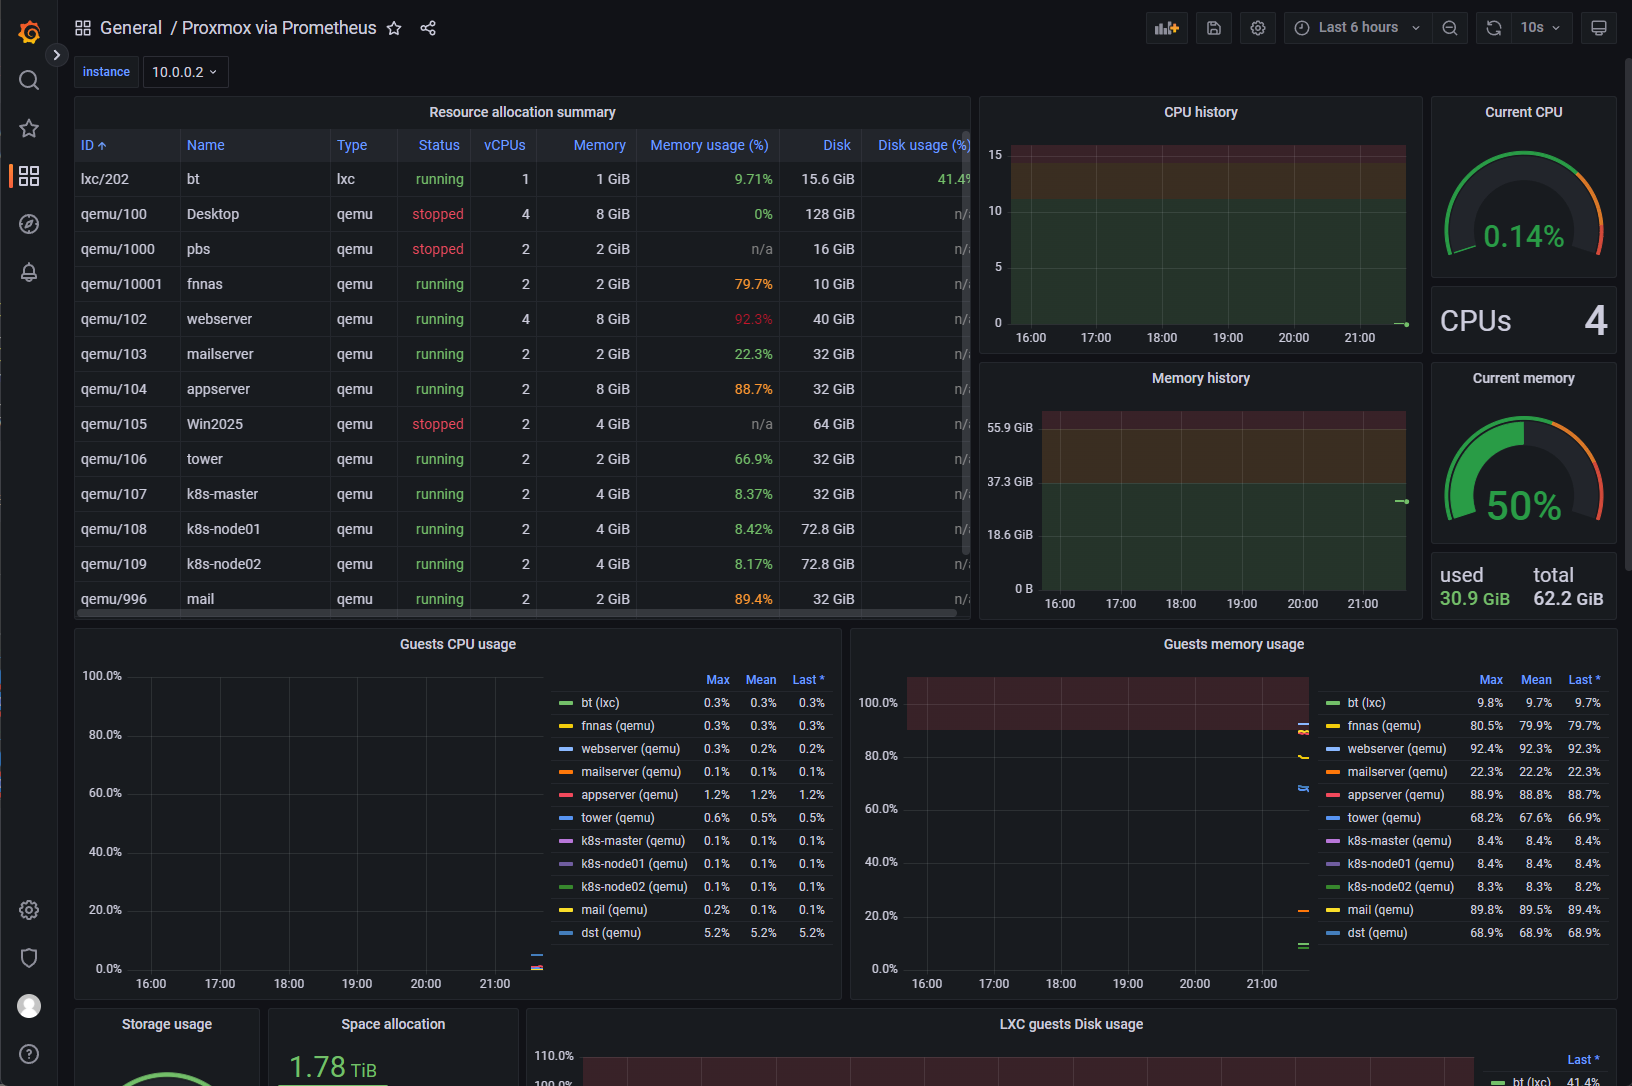This screenshot has height=1086, width=1632.
Task: Click the table's vertical scrollbar
Action: tap(966, 343)
